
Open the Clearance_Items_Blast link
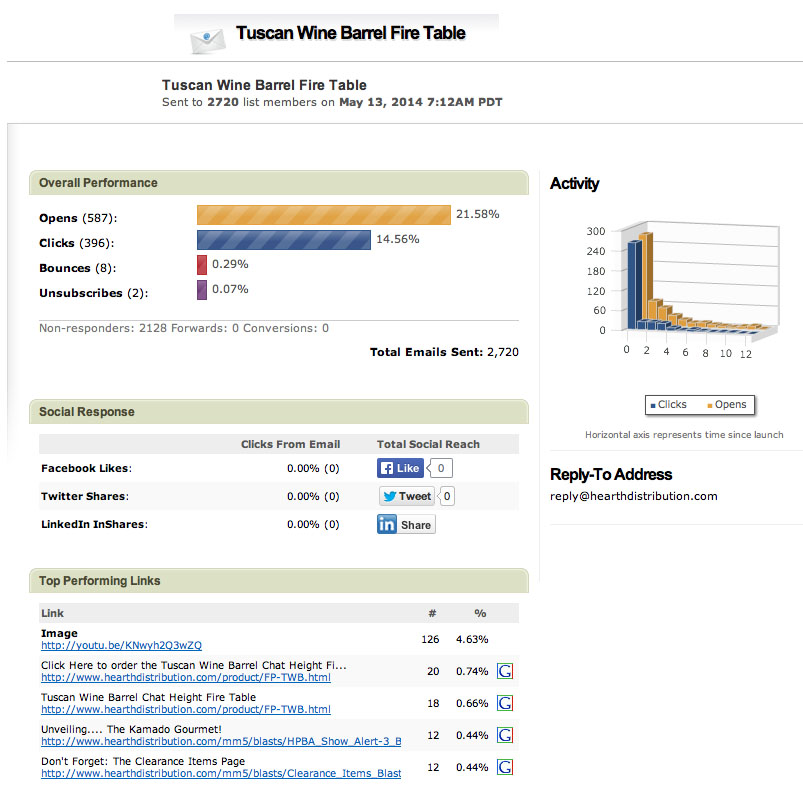point(220,773)
